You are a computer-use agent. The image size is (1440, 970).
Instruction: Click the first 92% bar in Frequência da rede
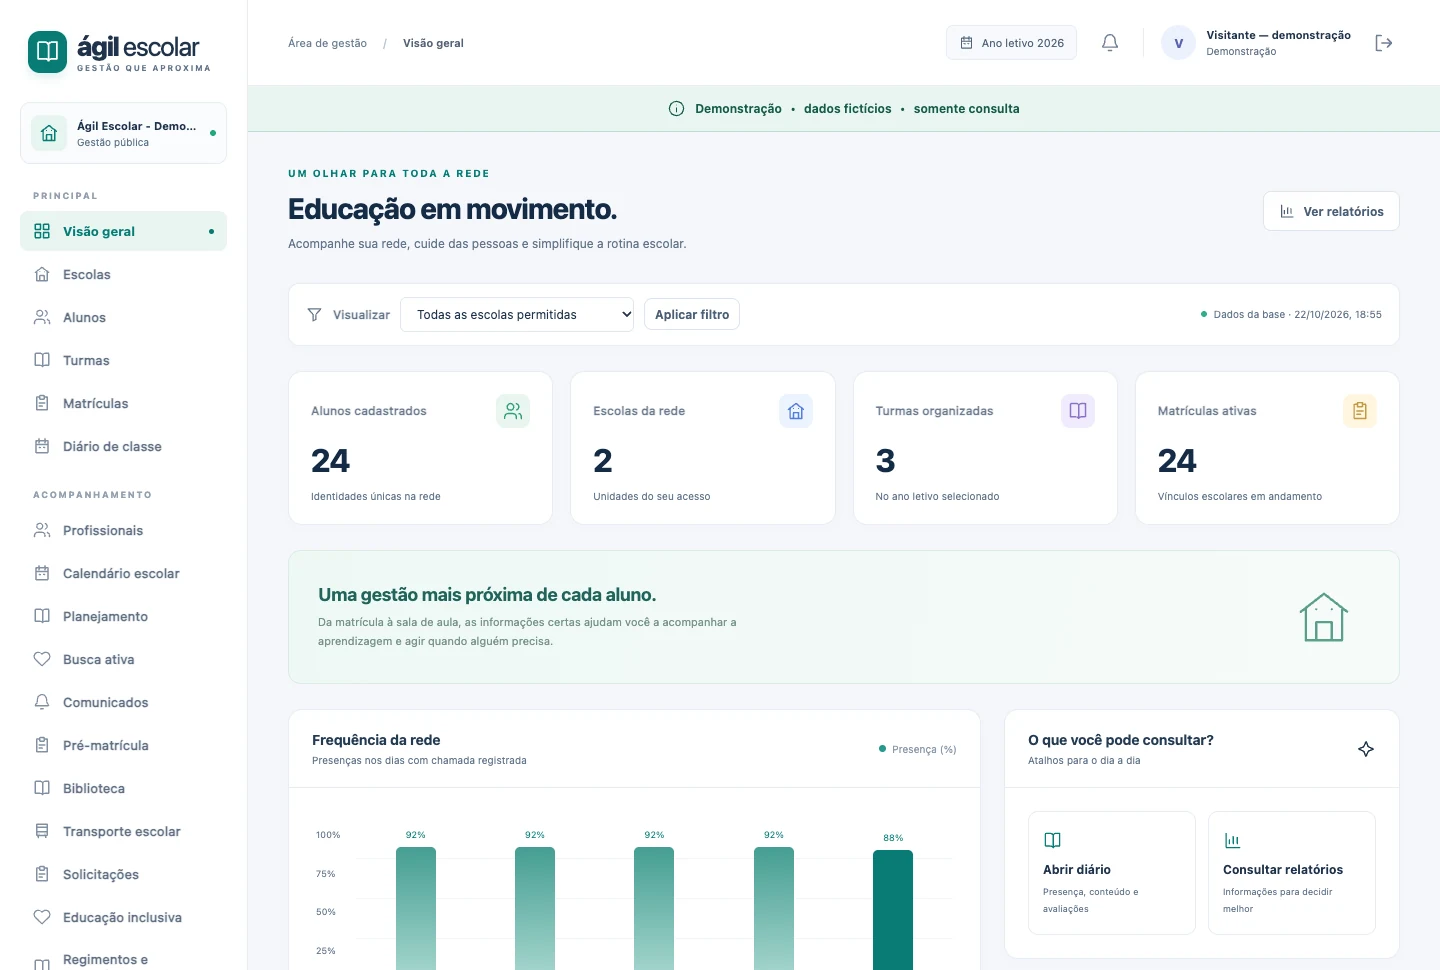[416, 908]
